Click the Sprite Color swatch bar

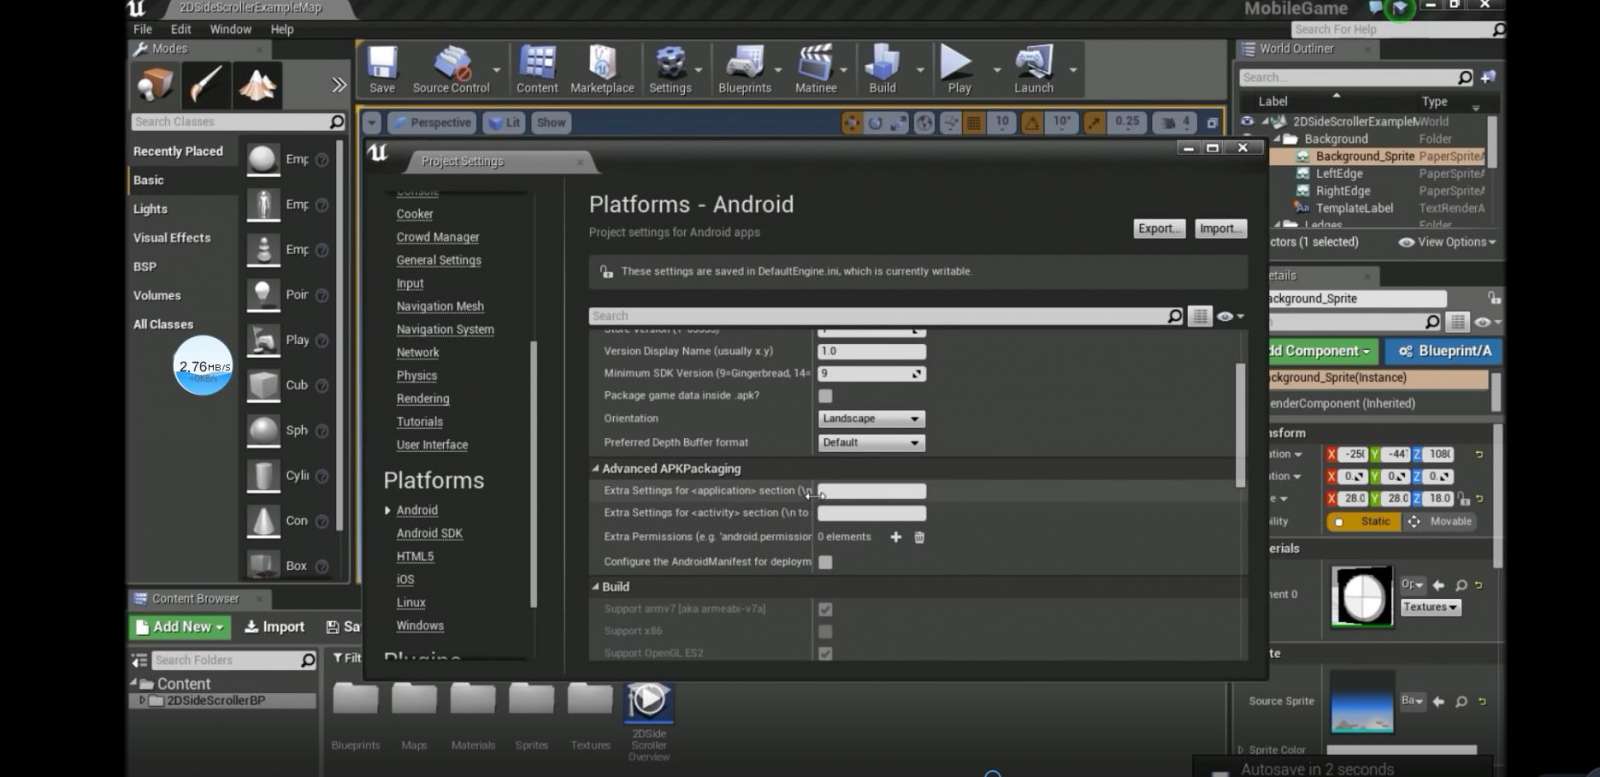tap(1401, 749)
